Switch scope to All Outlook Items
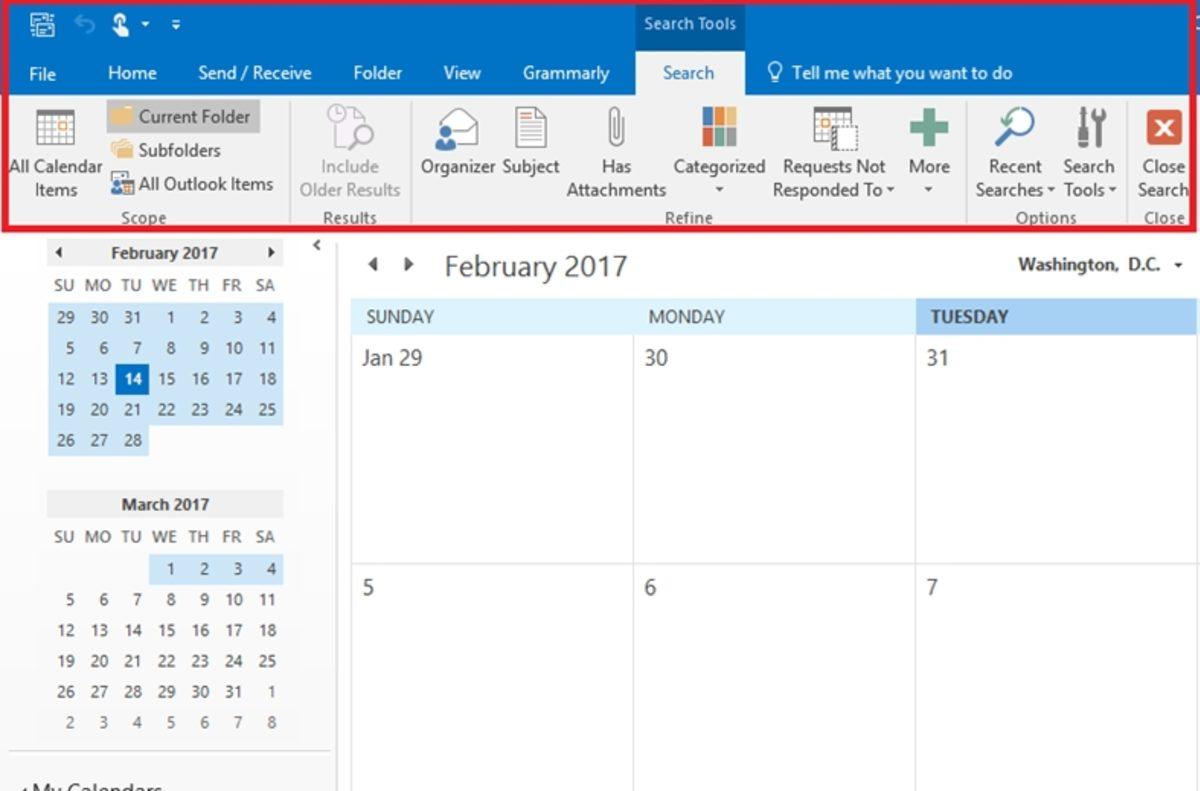The width and height of the screenshot is (1200, 791). pos(196,184)
